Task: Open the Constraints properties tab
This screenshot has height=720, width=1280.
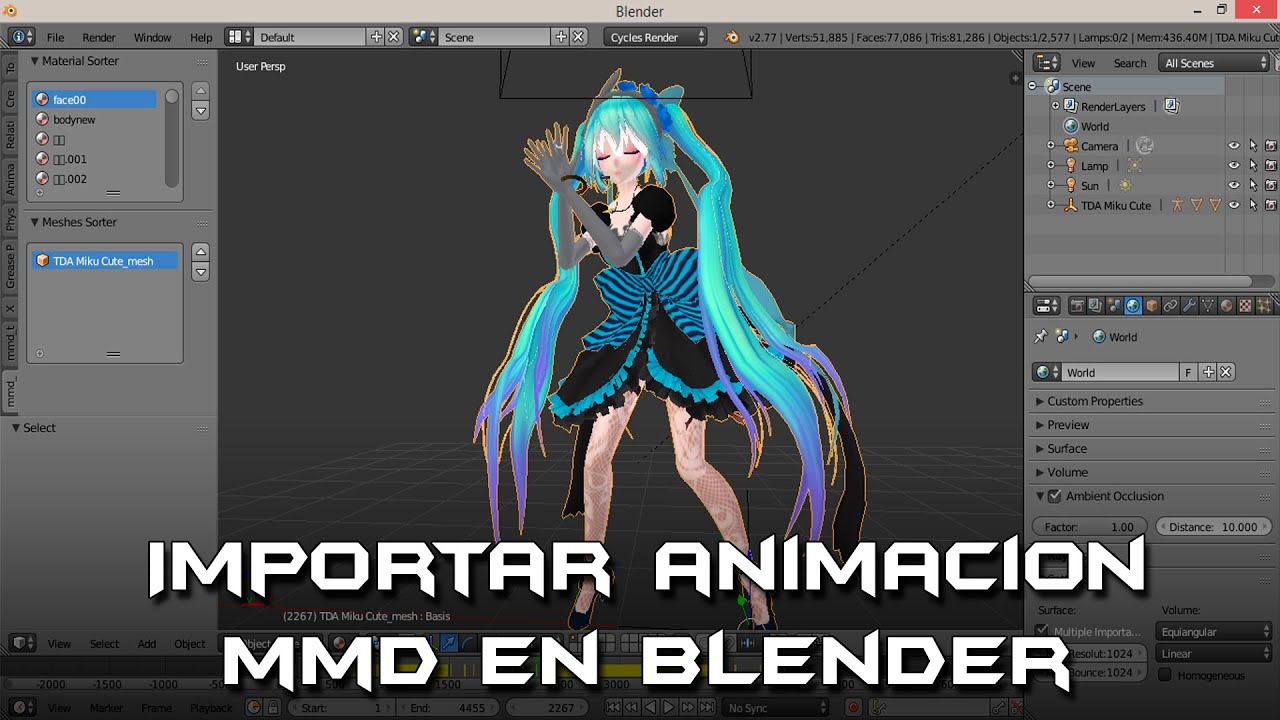Action: click(x=1170, y=306)
